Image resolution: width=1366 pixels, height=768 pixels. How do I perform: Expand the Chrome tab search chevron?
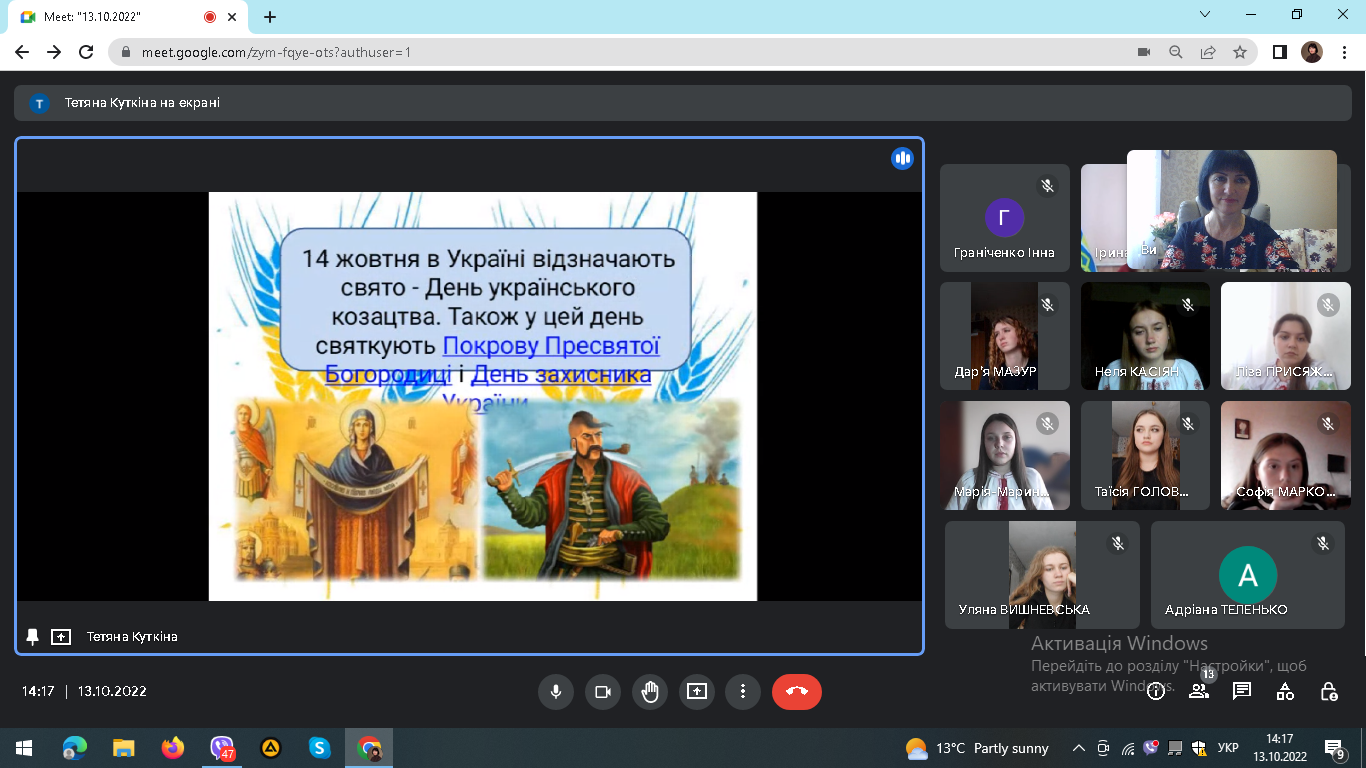click(x=1205, y=15)
